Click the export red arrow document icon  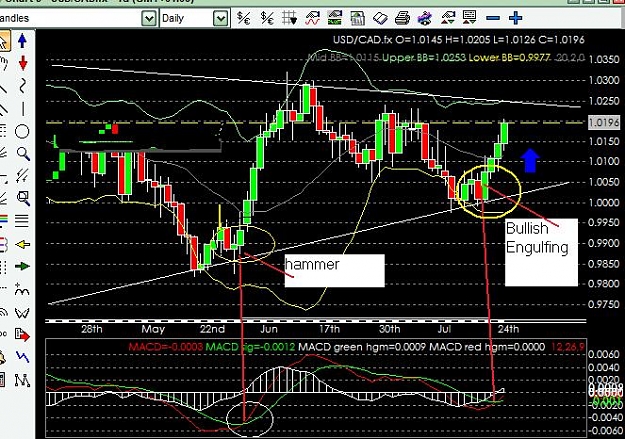[x=22, y=335]
